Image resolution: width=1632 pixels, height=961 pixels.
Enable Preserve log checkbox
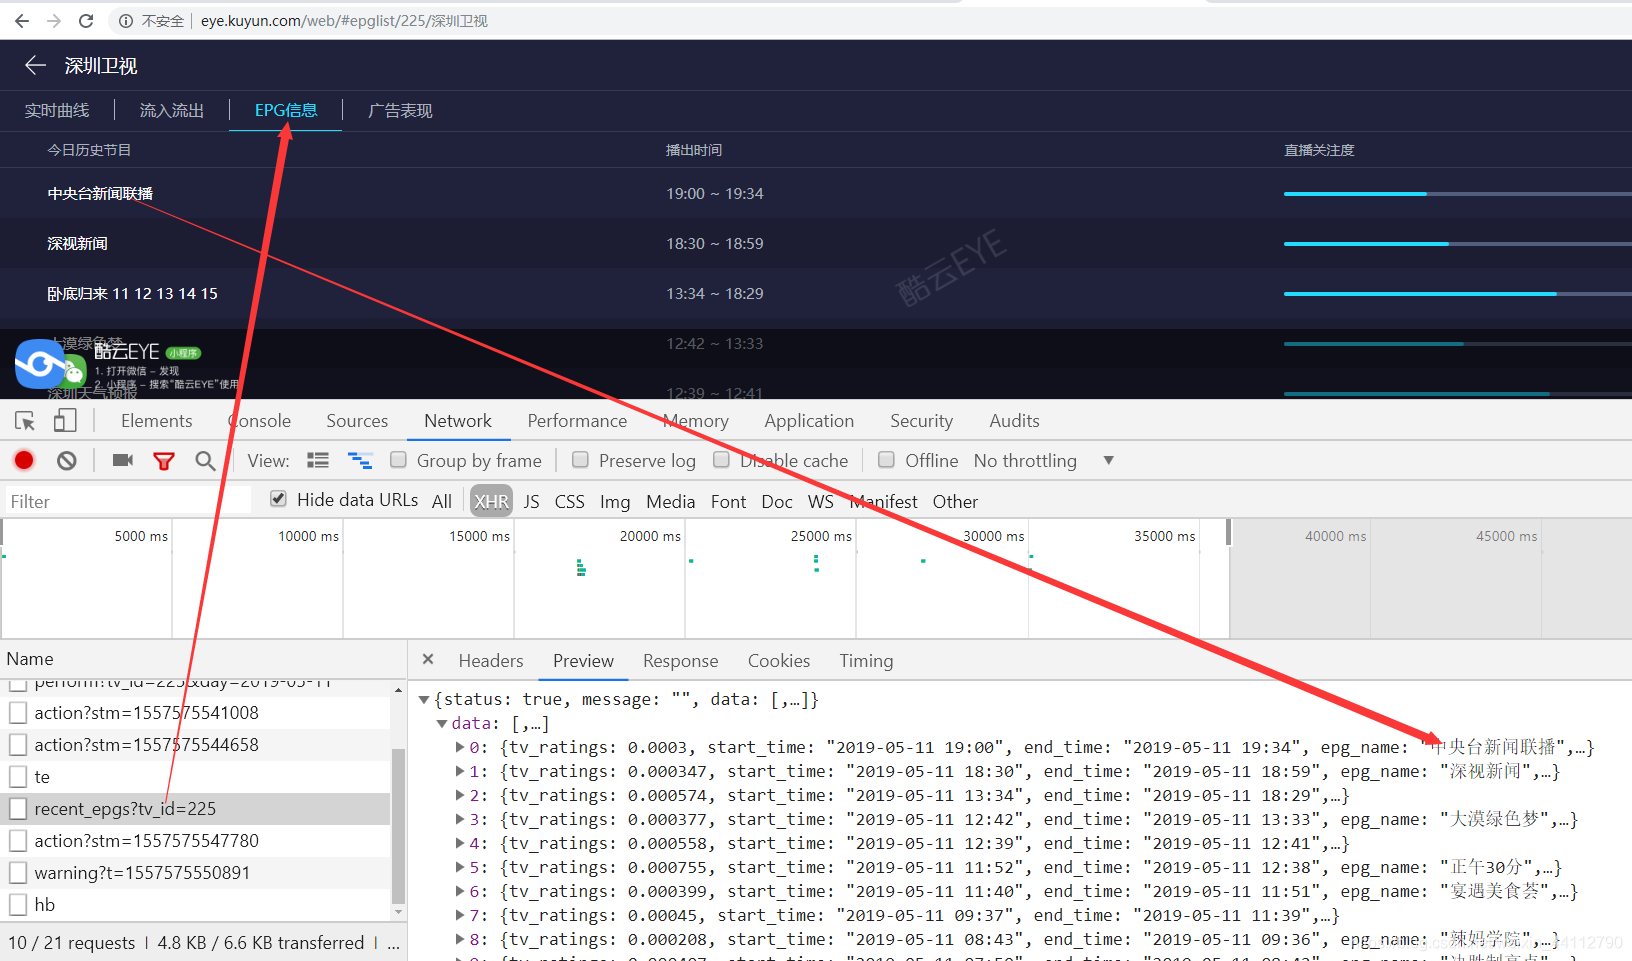580,459
